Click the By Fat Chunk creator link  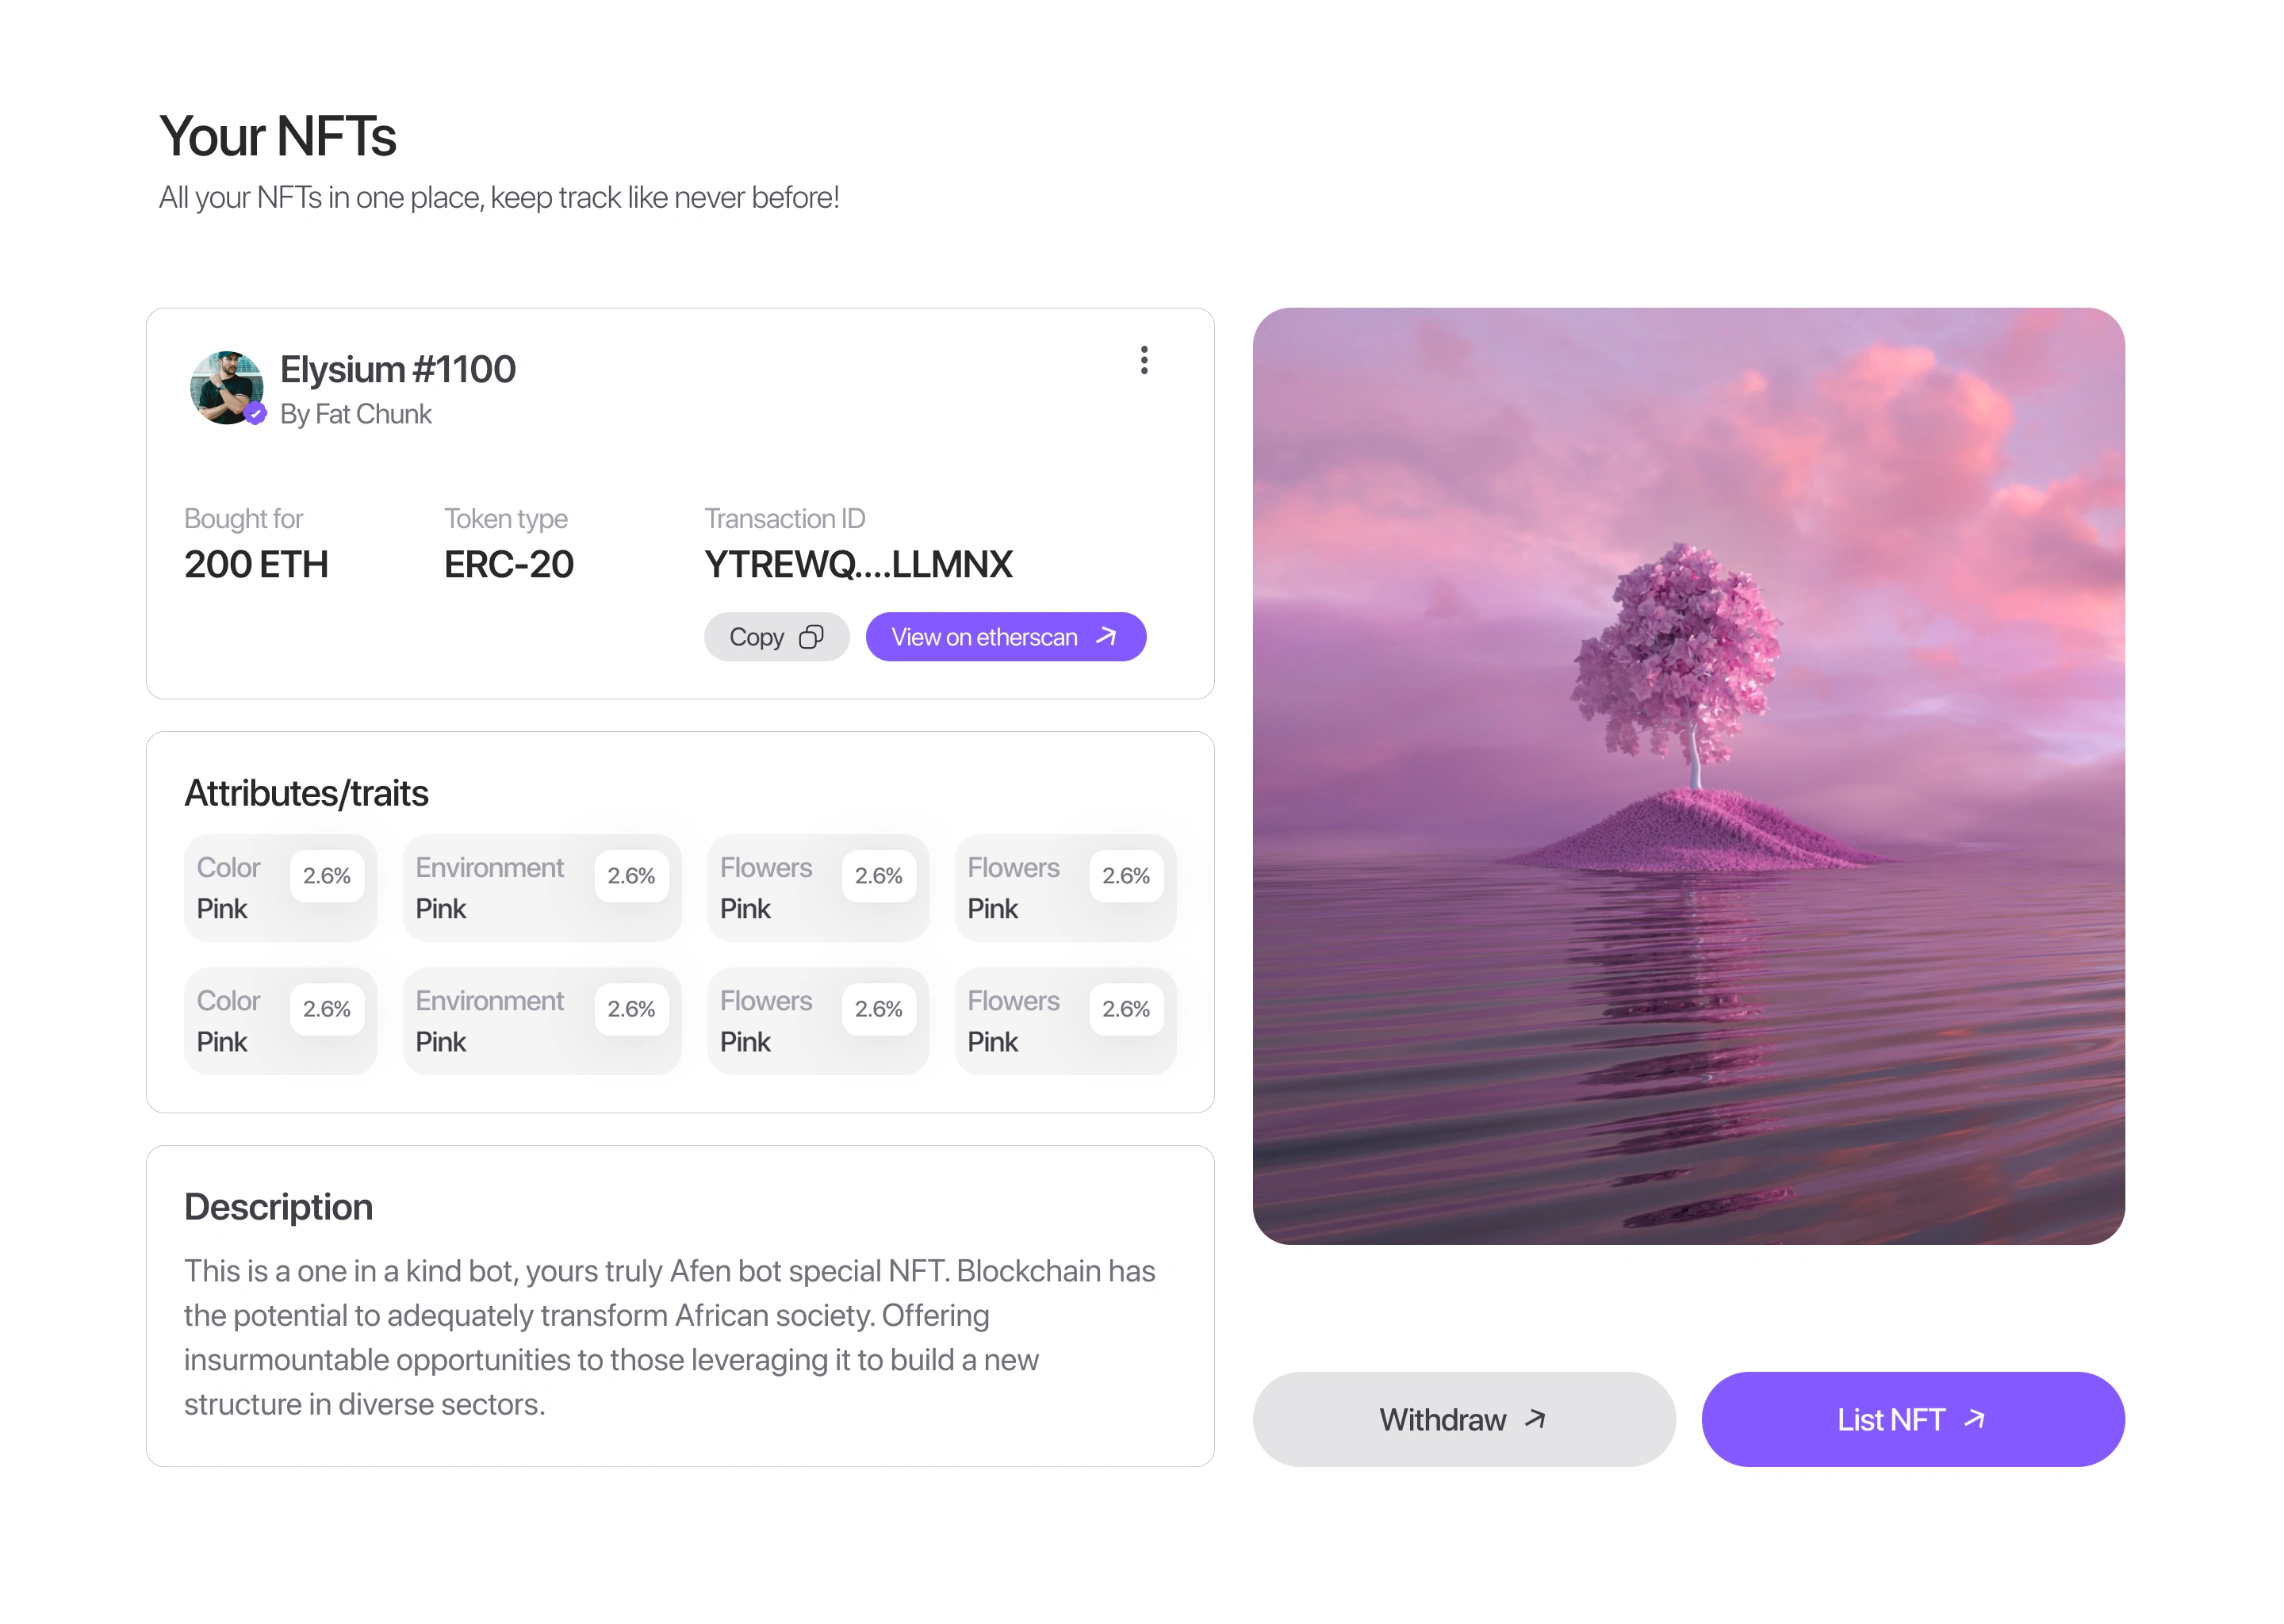tap(356, 414)
